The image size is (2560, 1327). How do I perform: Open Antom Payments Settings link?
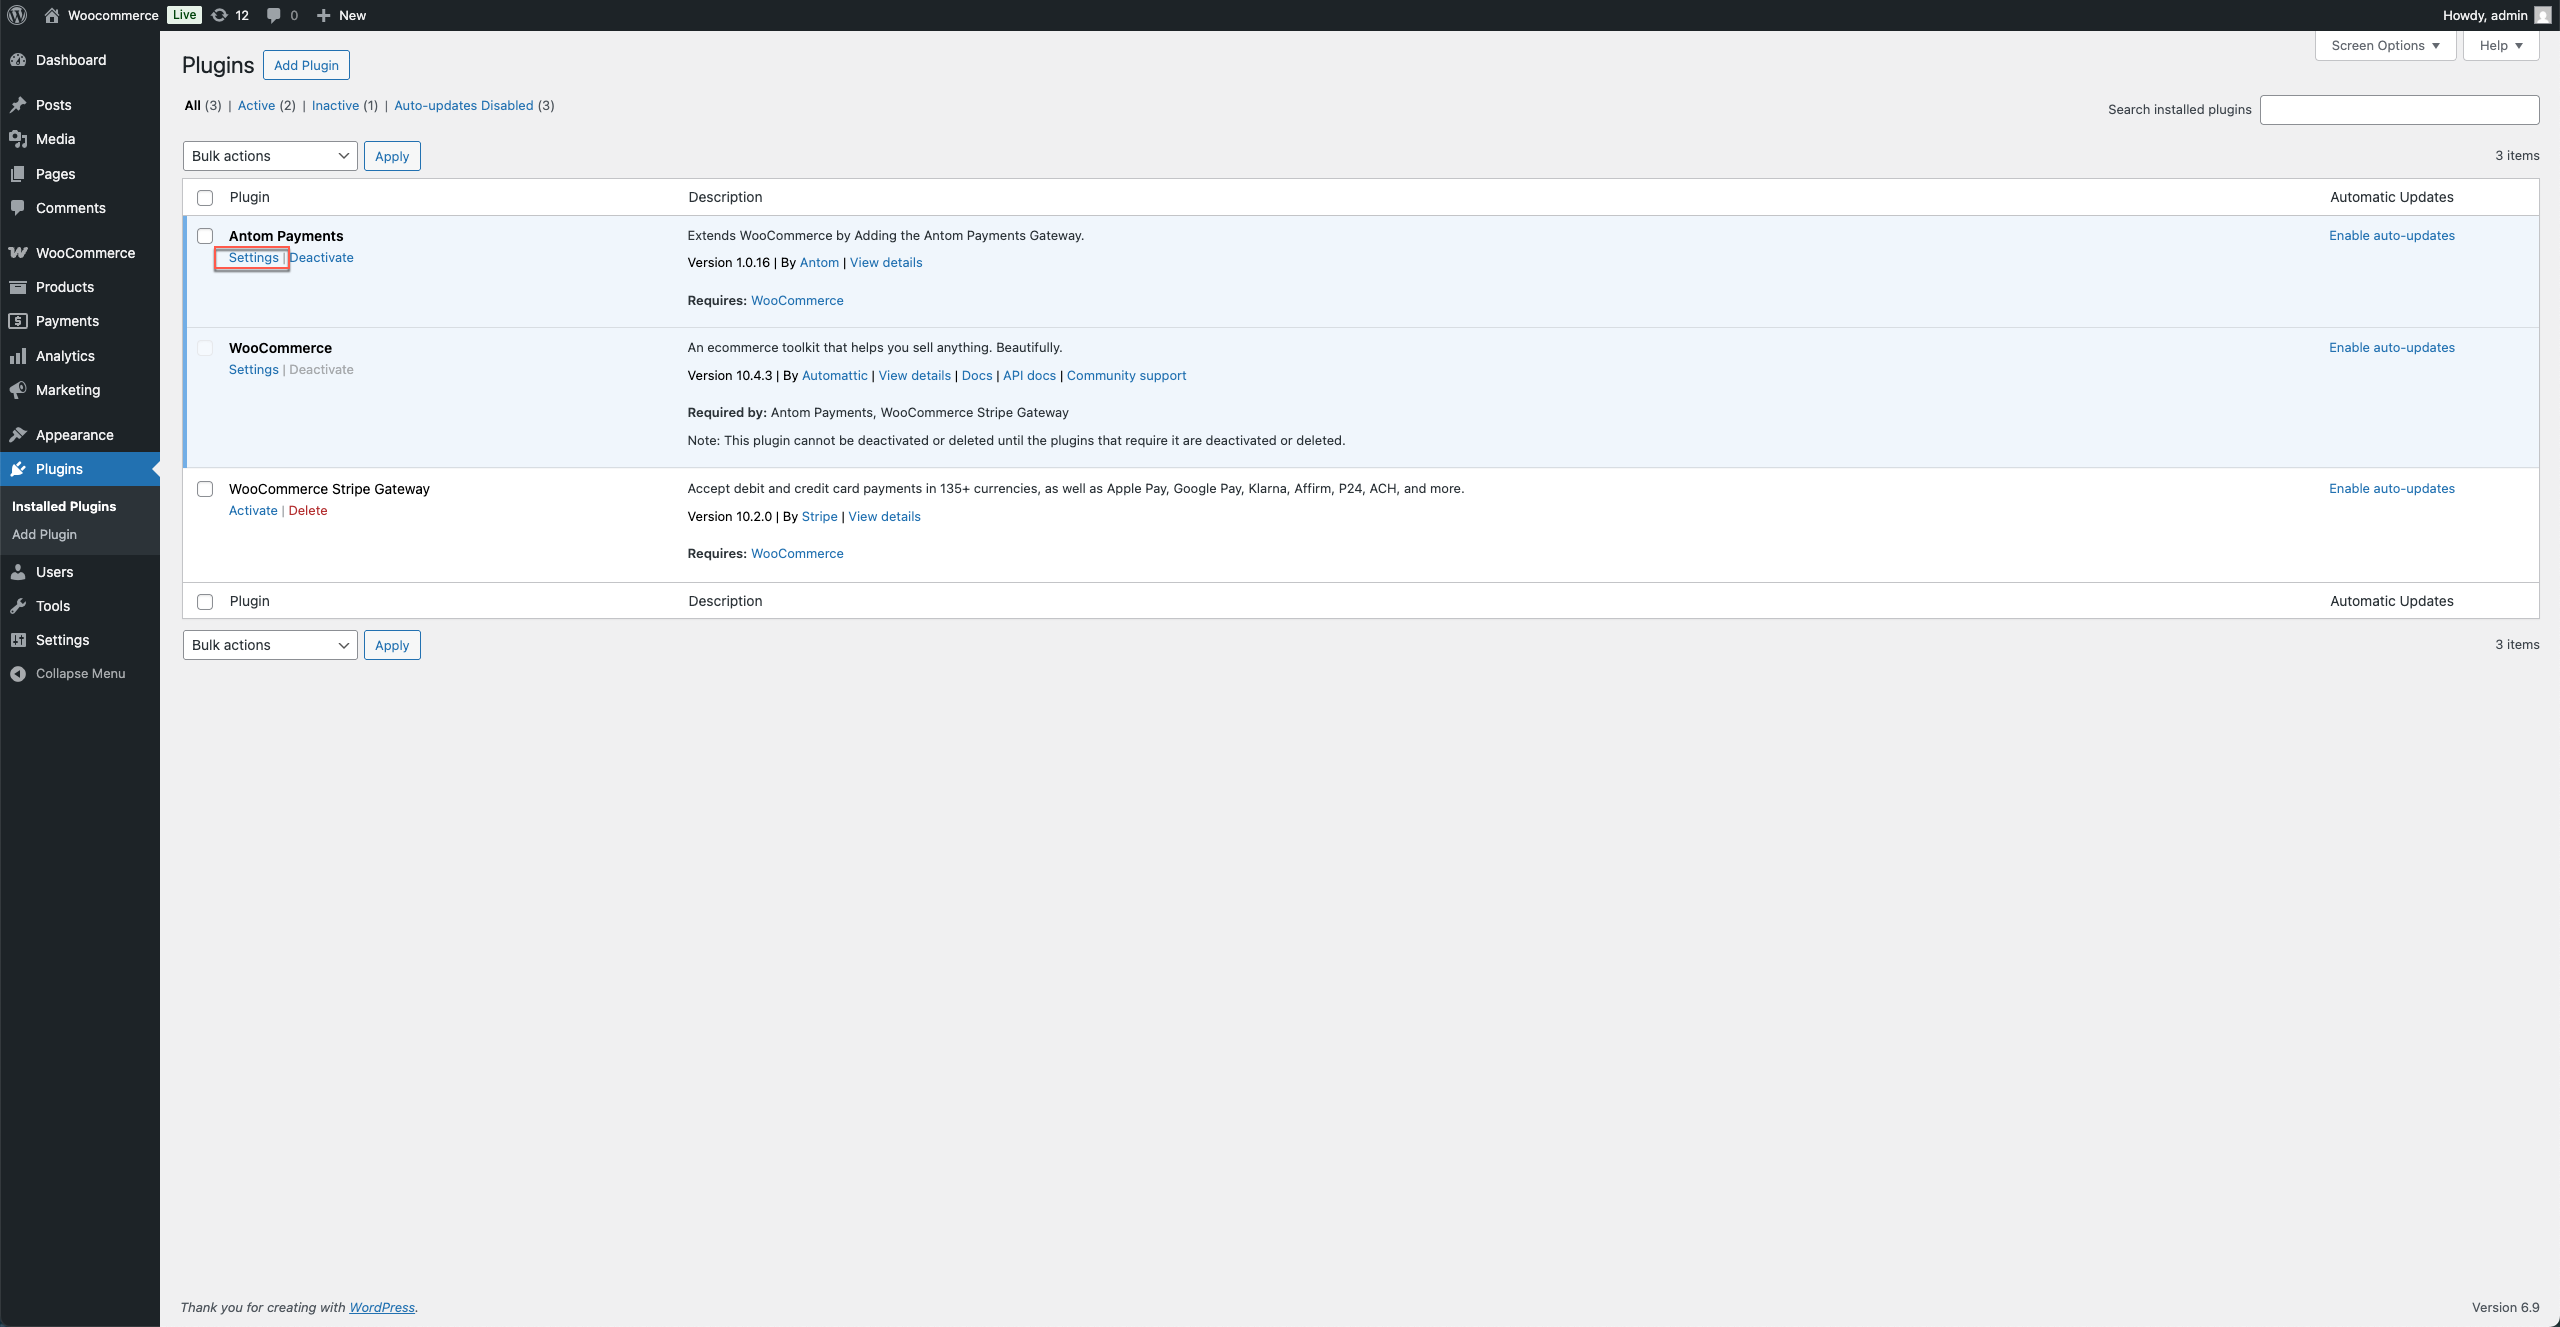click(x=254, y=258)
